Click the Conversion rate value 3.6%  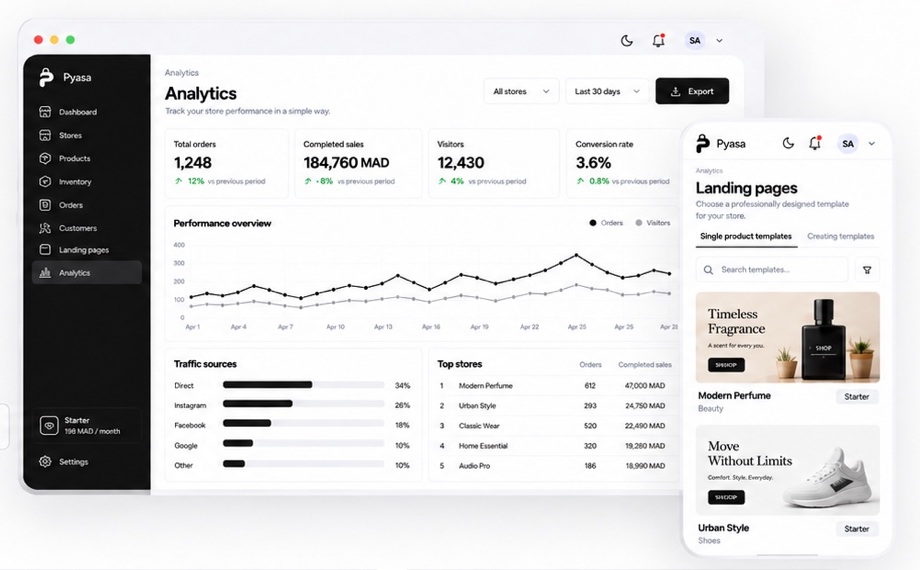593,163
